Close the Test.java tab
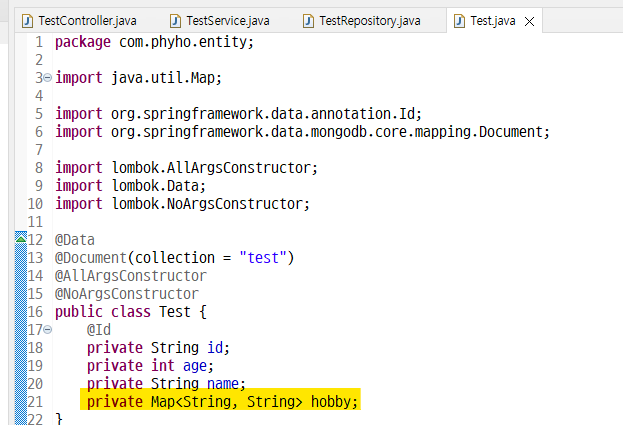Screen dimensions: 623x425 click(x=529, y=21)
